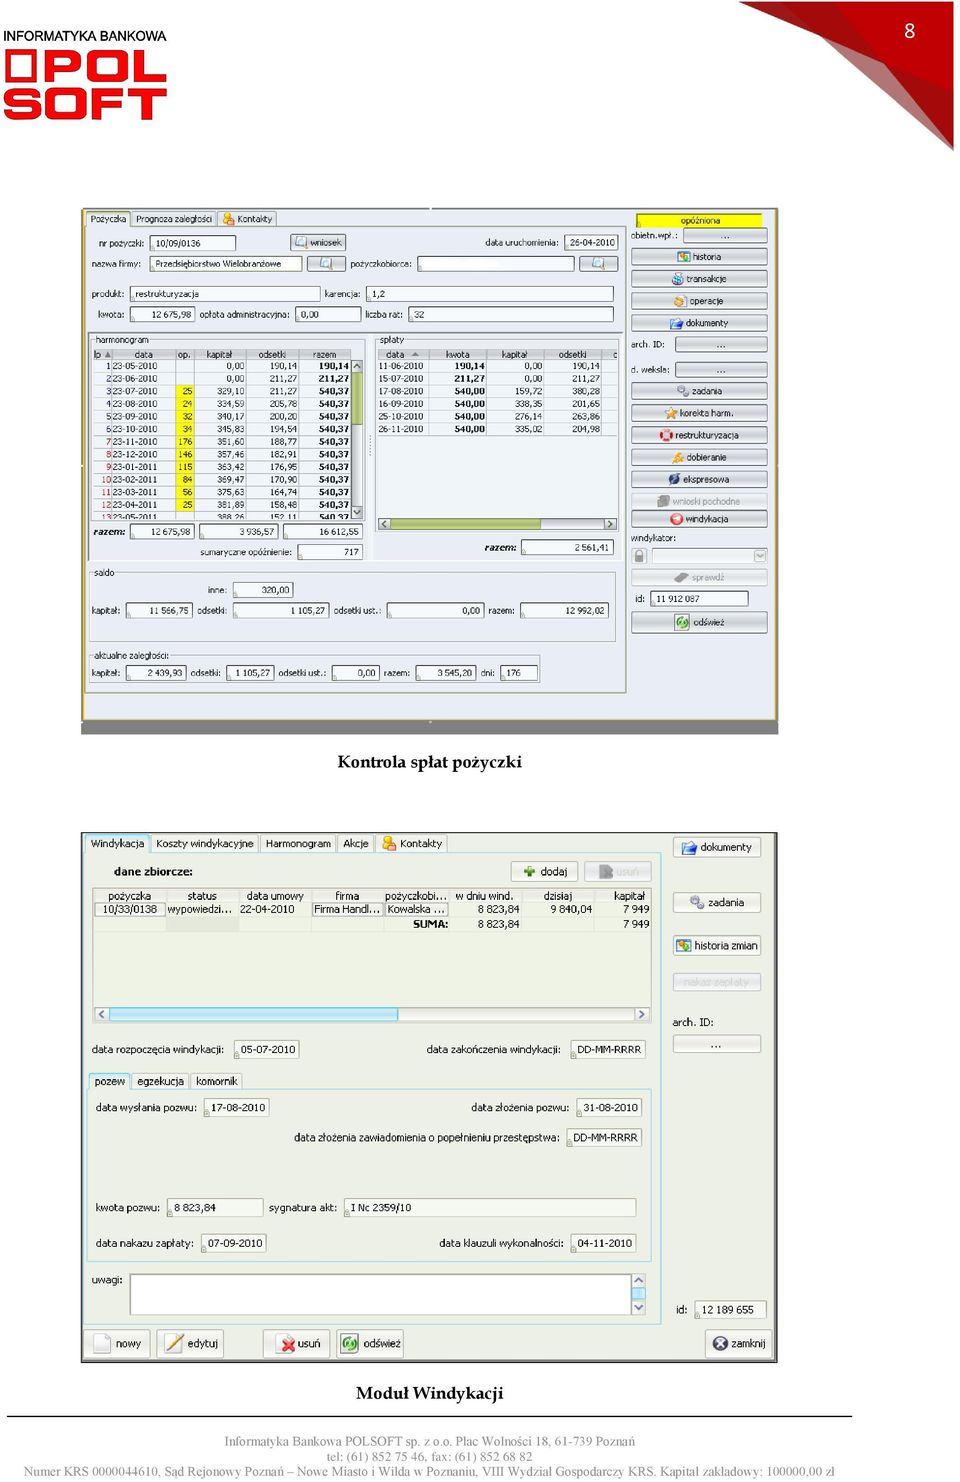Click lookup icon next to 'pożyczkobiorca' field
This screenshot has height=1482, width=960.
[598, 264]
